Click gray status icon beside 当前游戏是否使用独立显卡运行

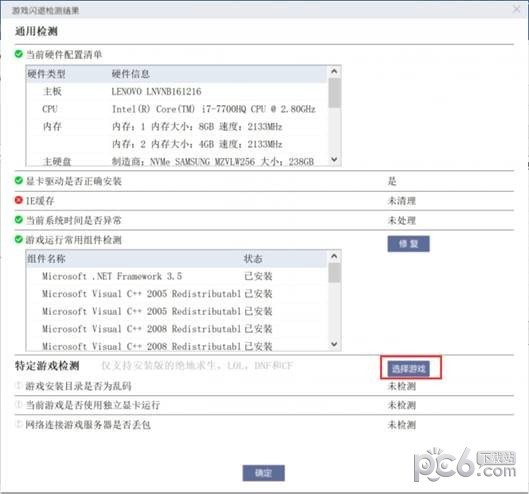point(19,404)
